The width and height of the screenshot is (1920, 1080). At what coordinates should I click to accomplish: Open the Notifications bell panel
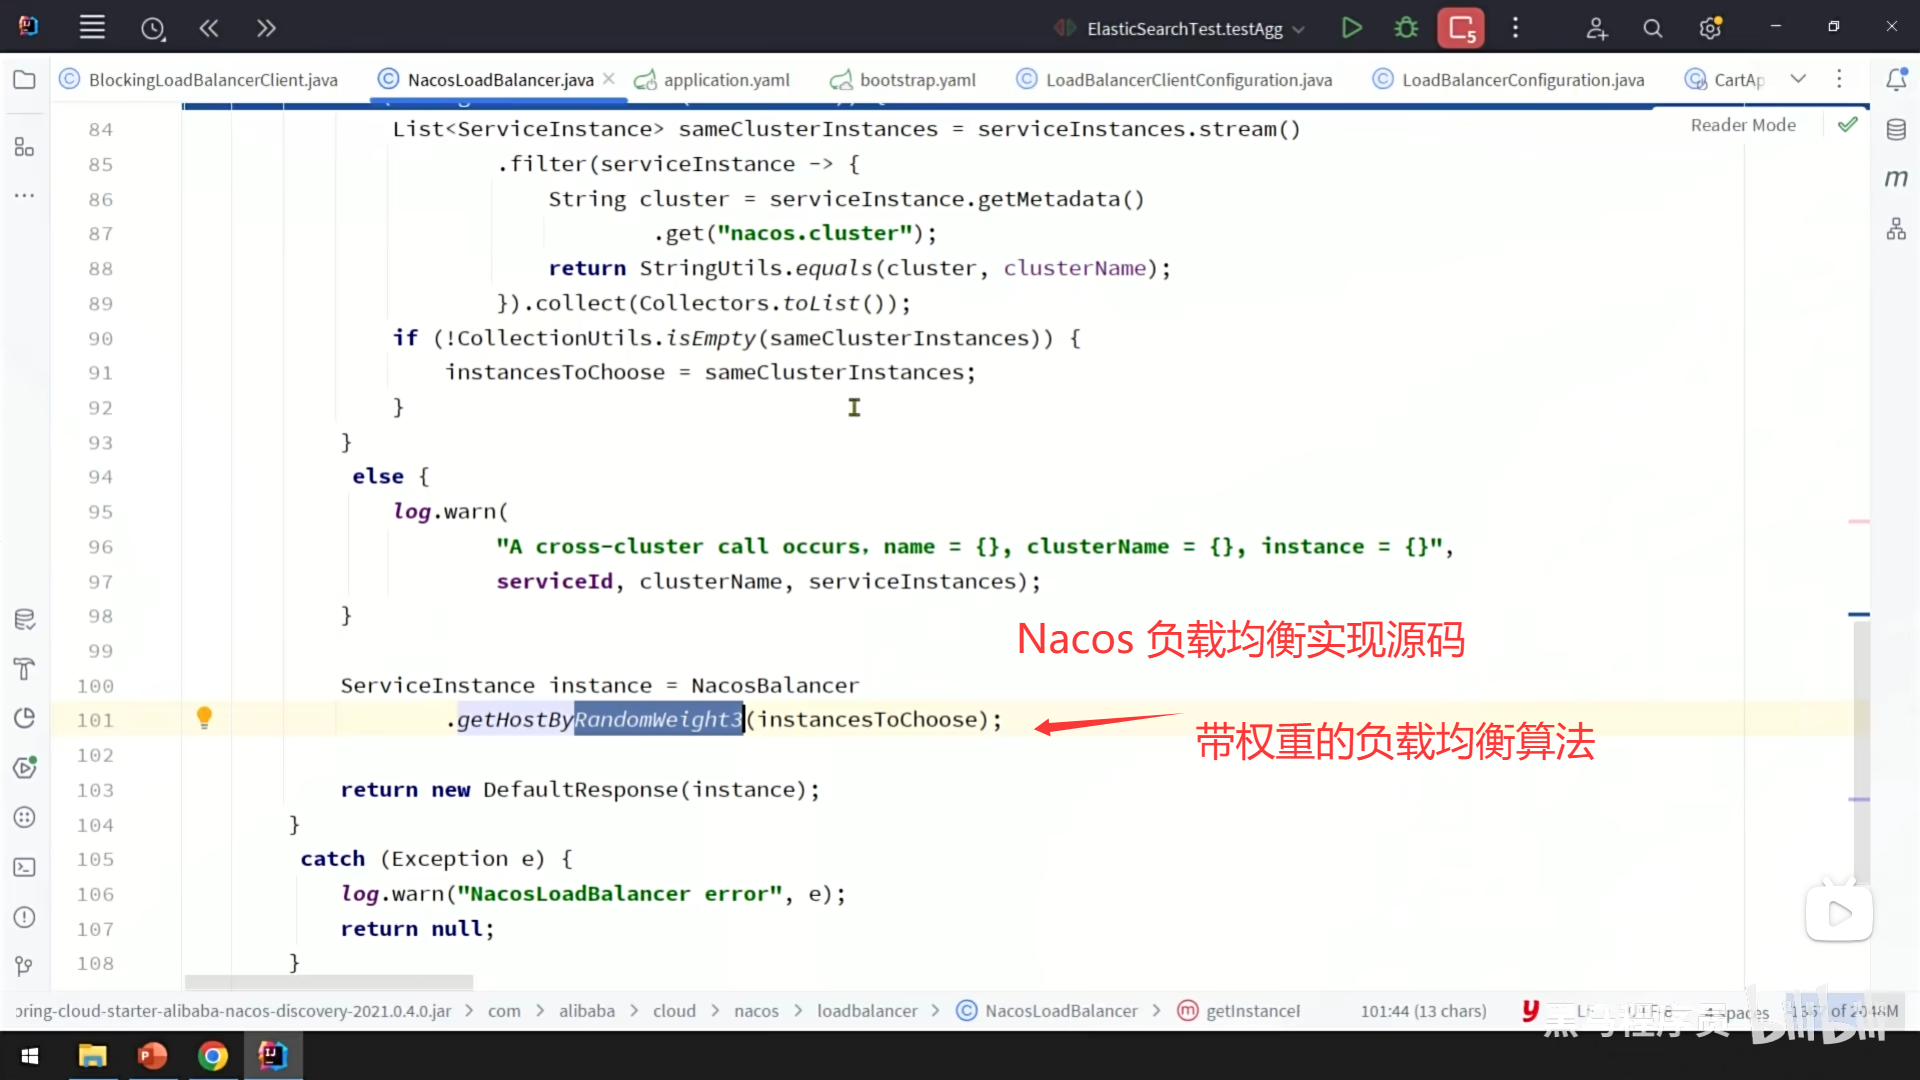click(x=1896, y=80)
